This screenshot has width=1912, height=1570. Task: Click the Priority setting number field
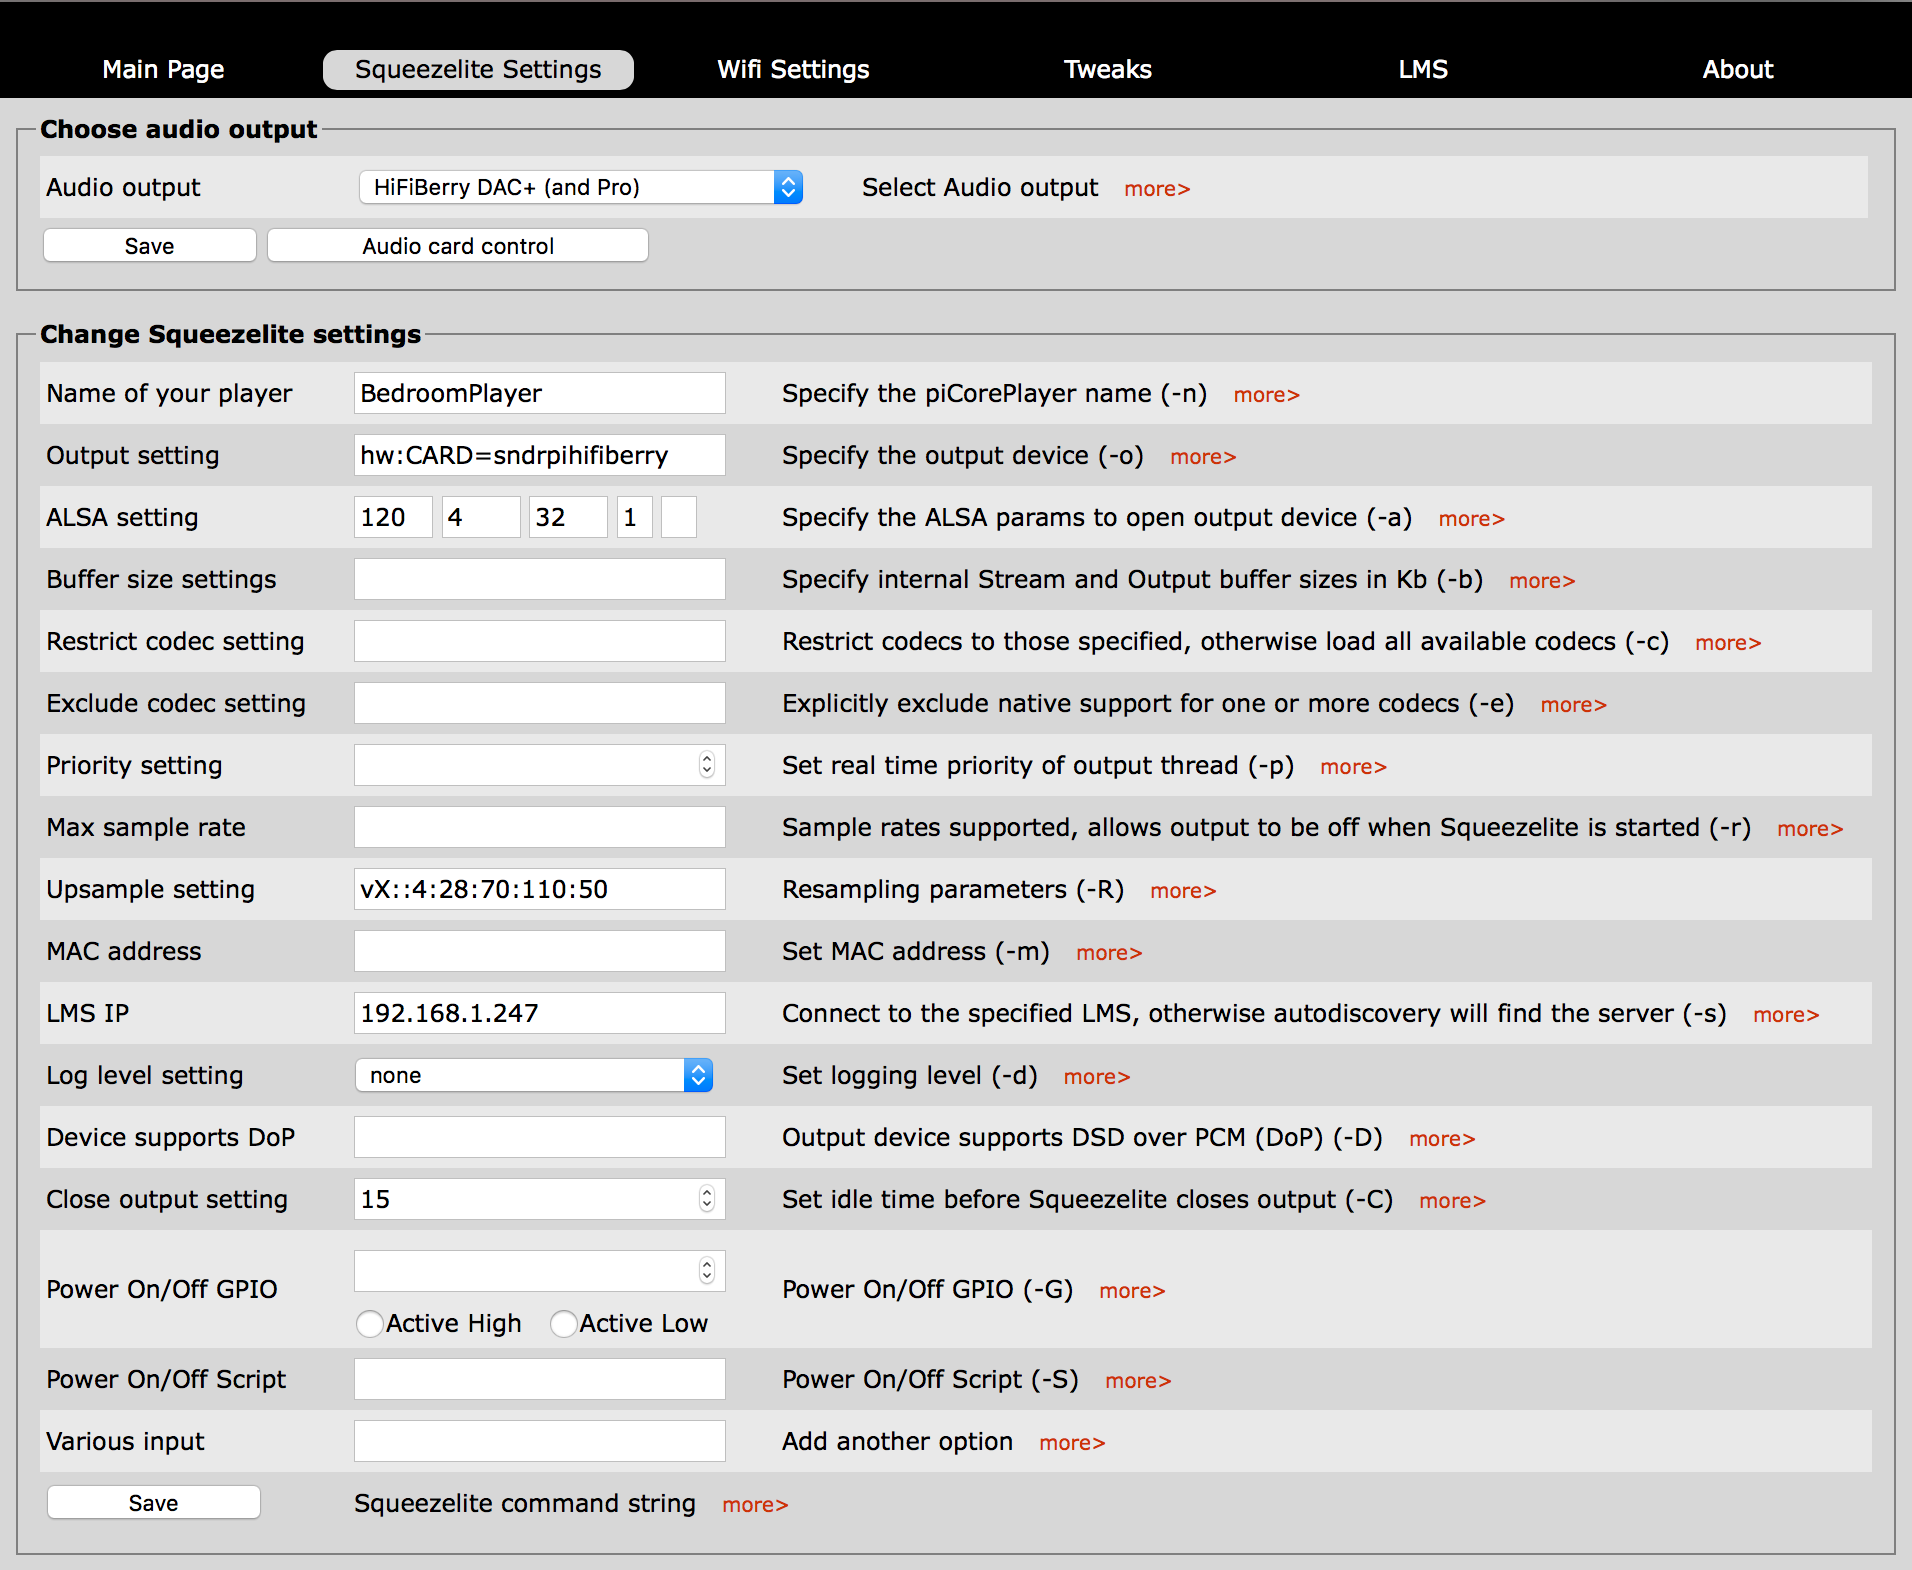click(x=540, y=765)
